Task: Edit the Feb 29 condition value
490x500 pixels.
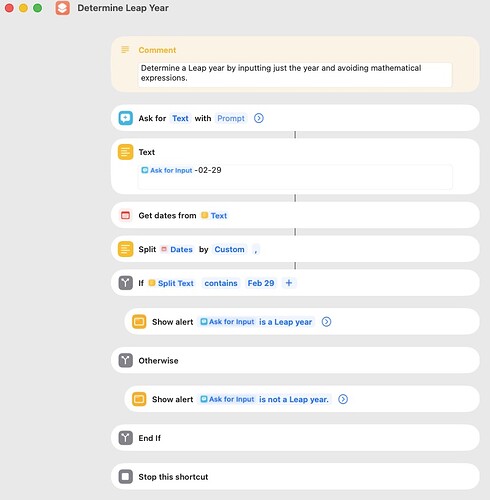Action: pos(261,283)
